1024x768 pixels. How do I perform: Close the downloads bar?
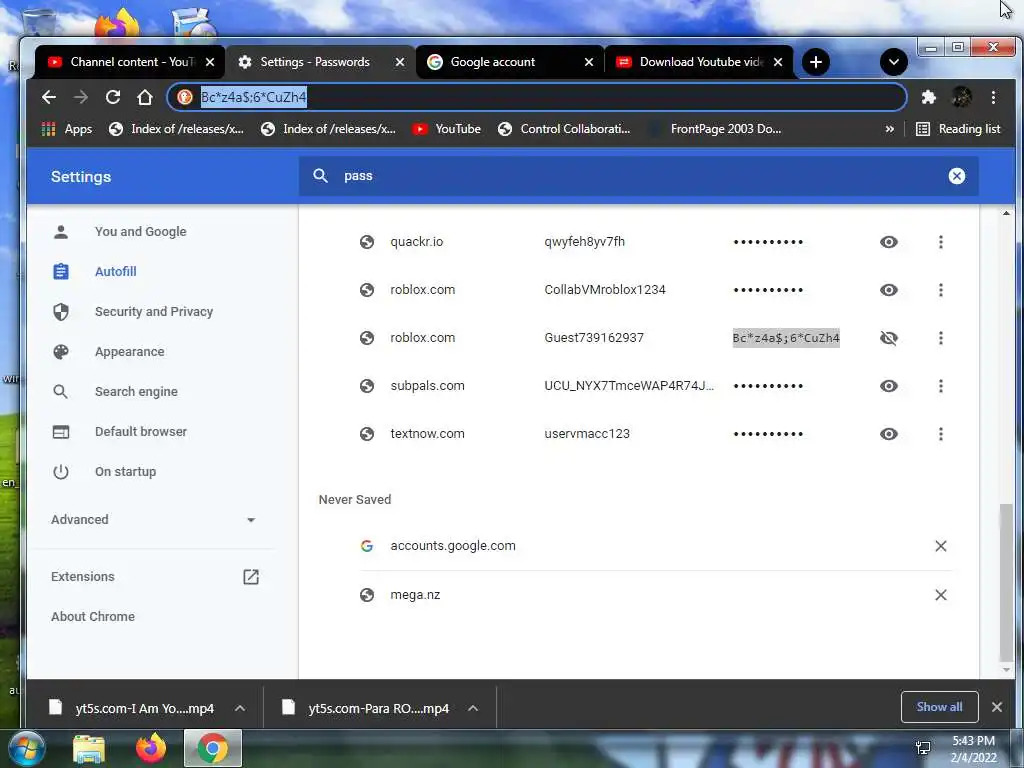point(997,707)
